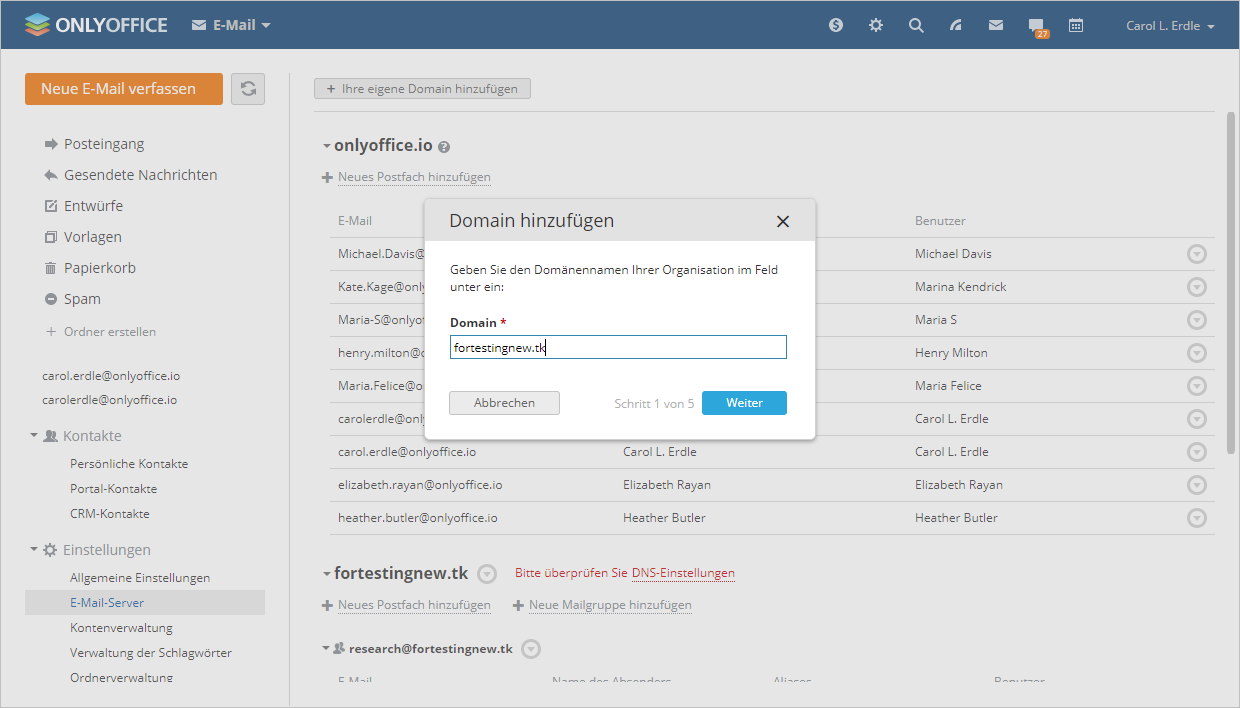The height and width of the screenshot is (708, 1240).
Task: Open dropdown next to research@fortestingnew.tk
Action: pos(532,649)
